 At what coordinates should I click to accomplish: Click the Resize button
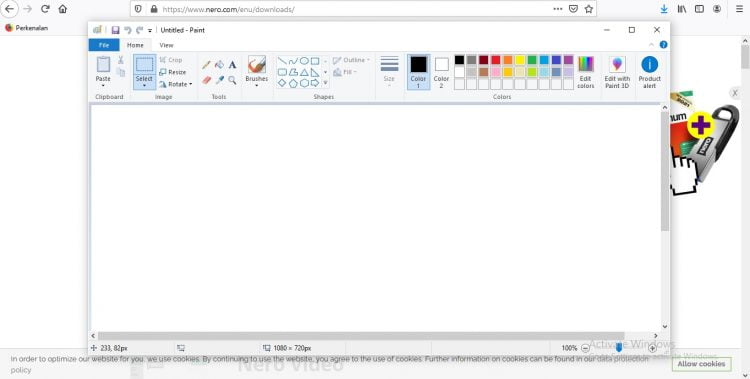click(173, 72)
